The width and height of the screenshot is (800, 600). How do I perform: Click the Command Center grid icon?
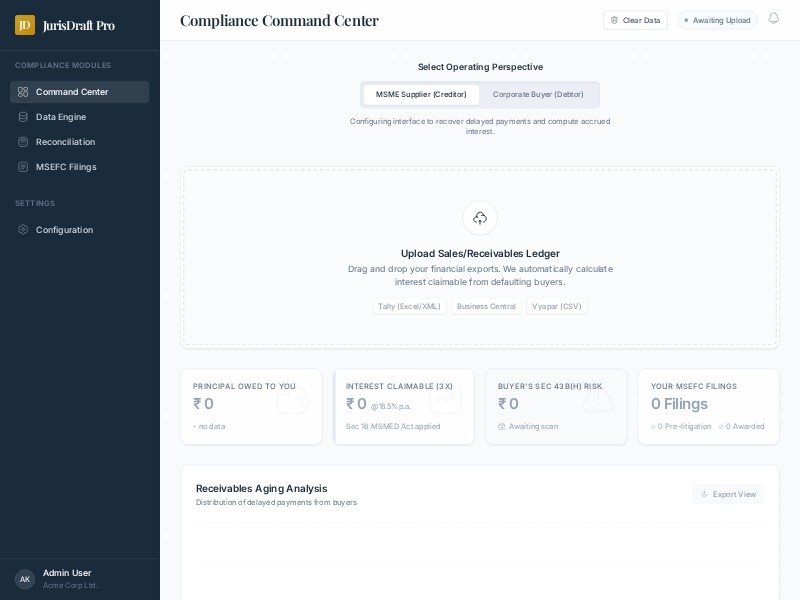pyautogui.click(x=23, y=92)
